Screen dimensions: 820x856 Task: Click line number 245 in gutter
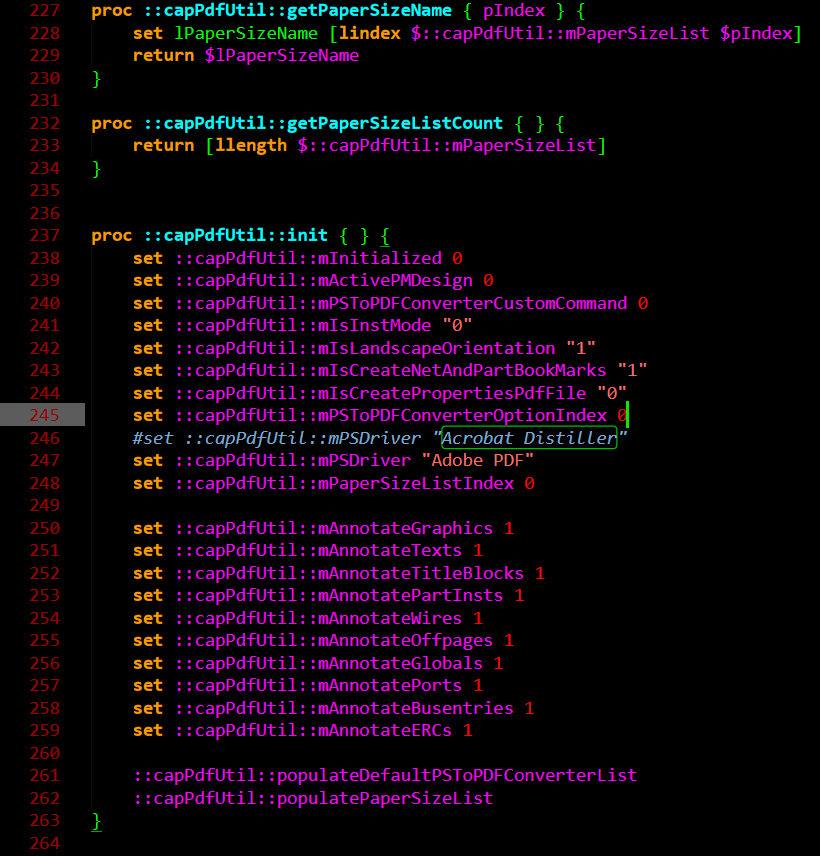point(44,415)
